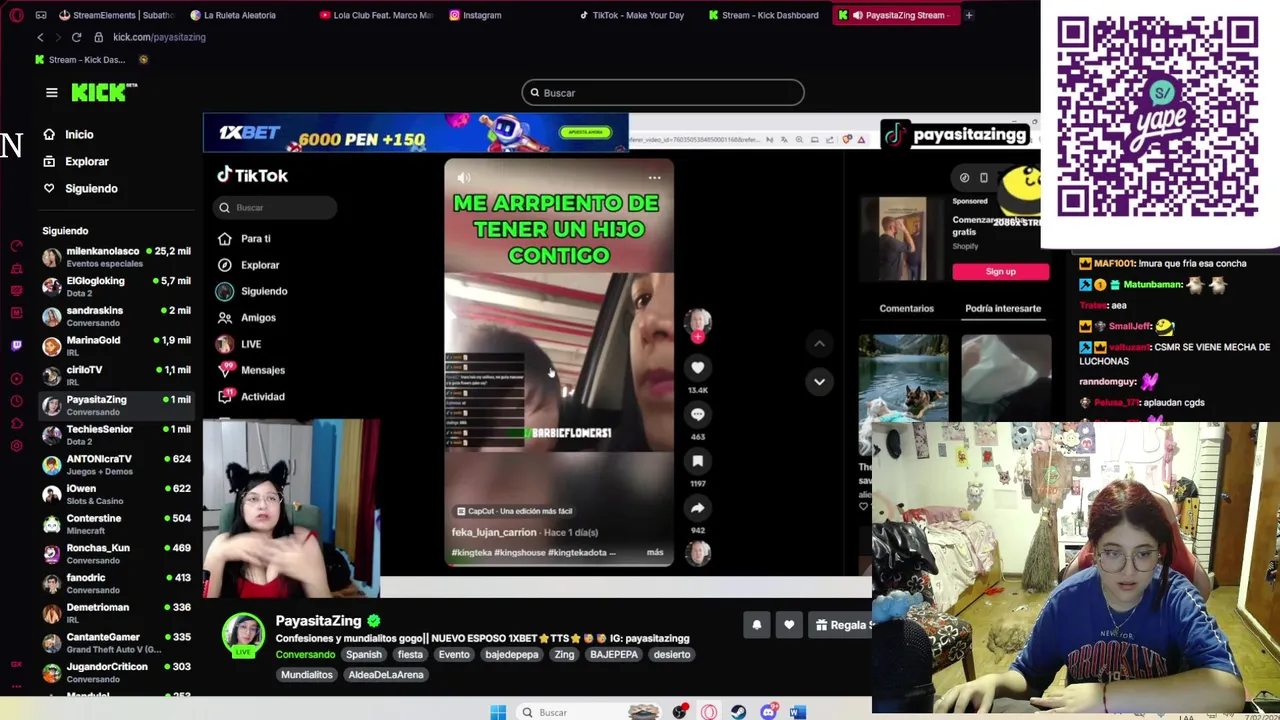Viewport: 1280px width, 720px height.
Task: Bookmark the TikTok video
Action: tap(698, 461)
